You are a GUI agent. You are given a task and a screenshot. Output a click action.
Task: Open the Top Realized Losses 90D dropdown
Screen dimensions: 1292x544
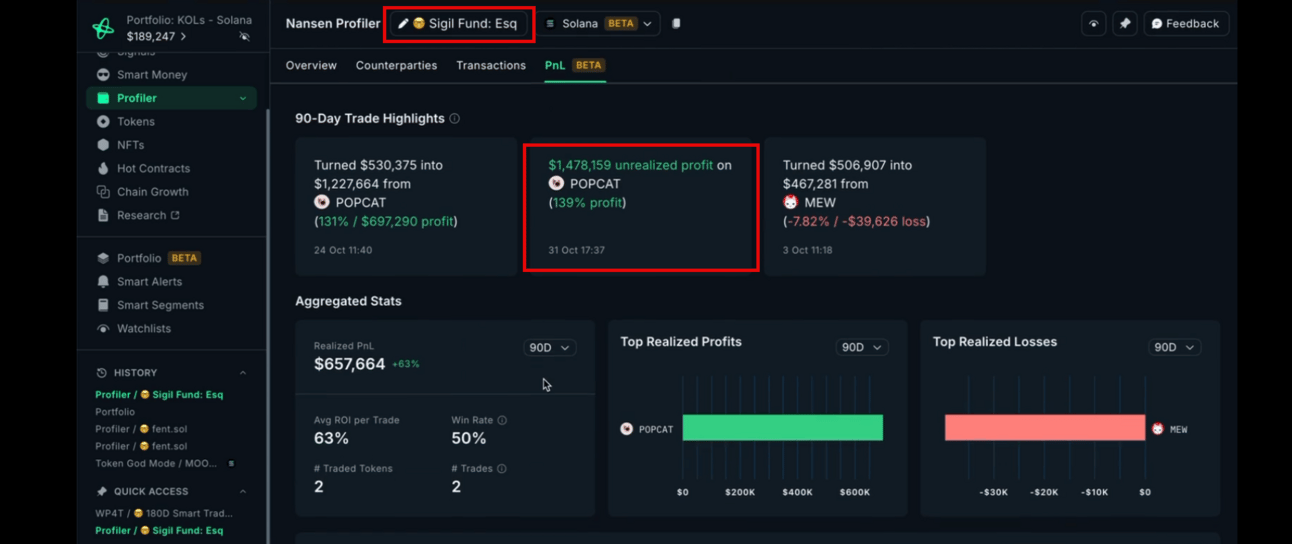tap(1174, 348)
